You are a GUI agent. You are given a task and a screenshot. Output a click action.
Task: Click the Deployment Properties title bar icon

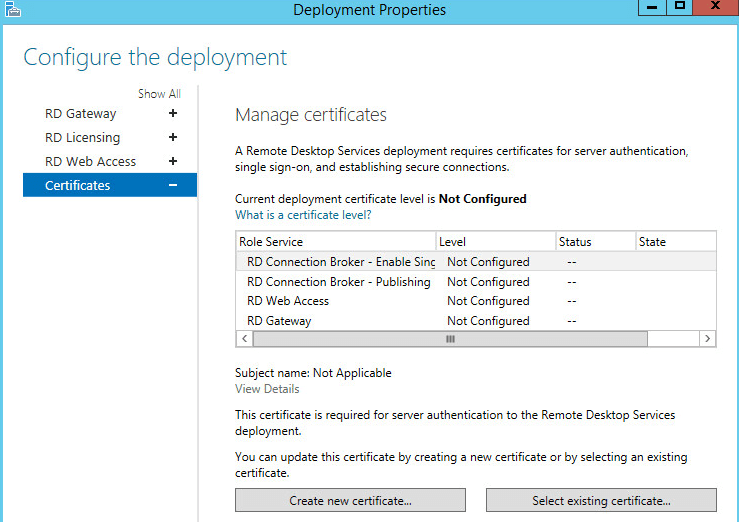pos(12,10)
